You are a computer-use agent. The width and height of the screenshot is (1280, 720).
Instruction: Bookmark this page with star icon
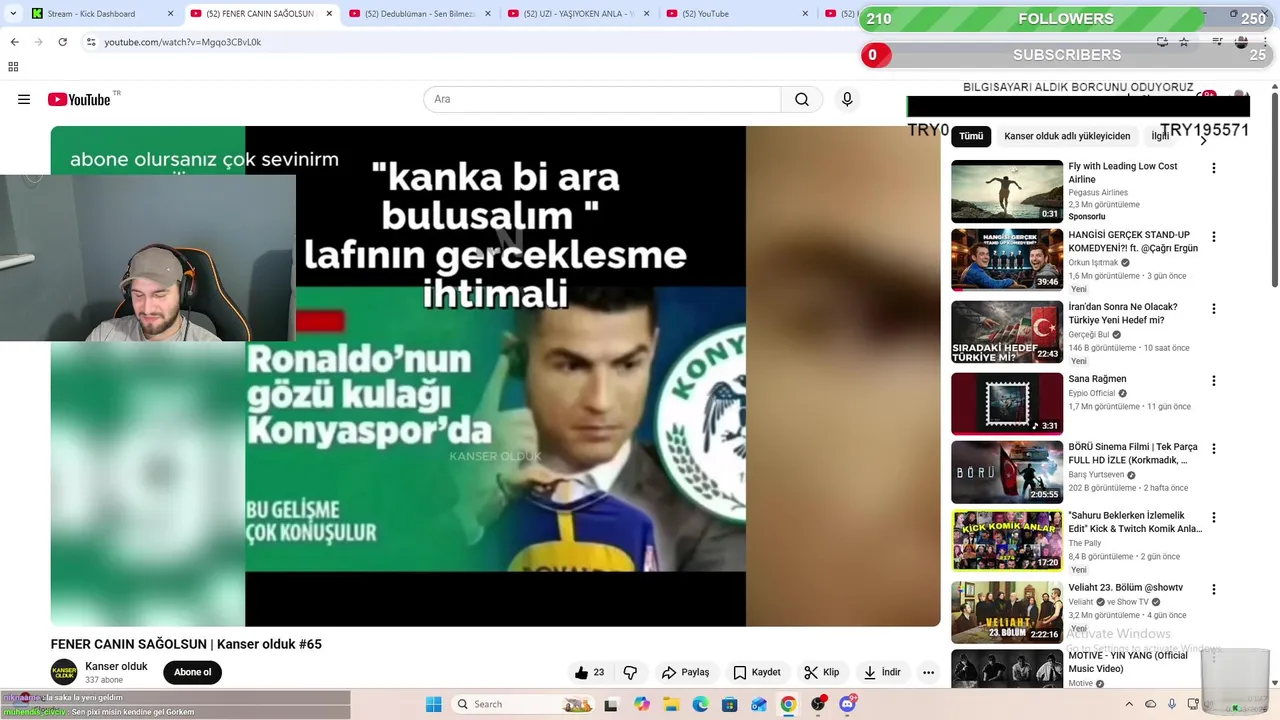point(1184,42)
